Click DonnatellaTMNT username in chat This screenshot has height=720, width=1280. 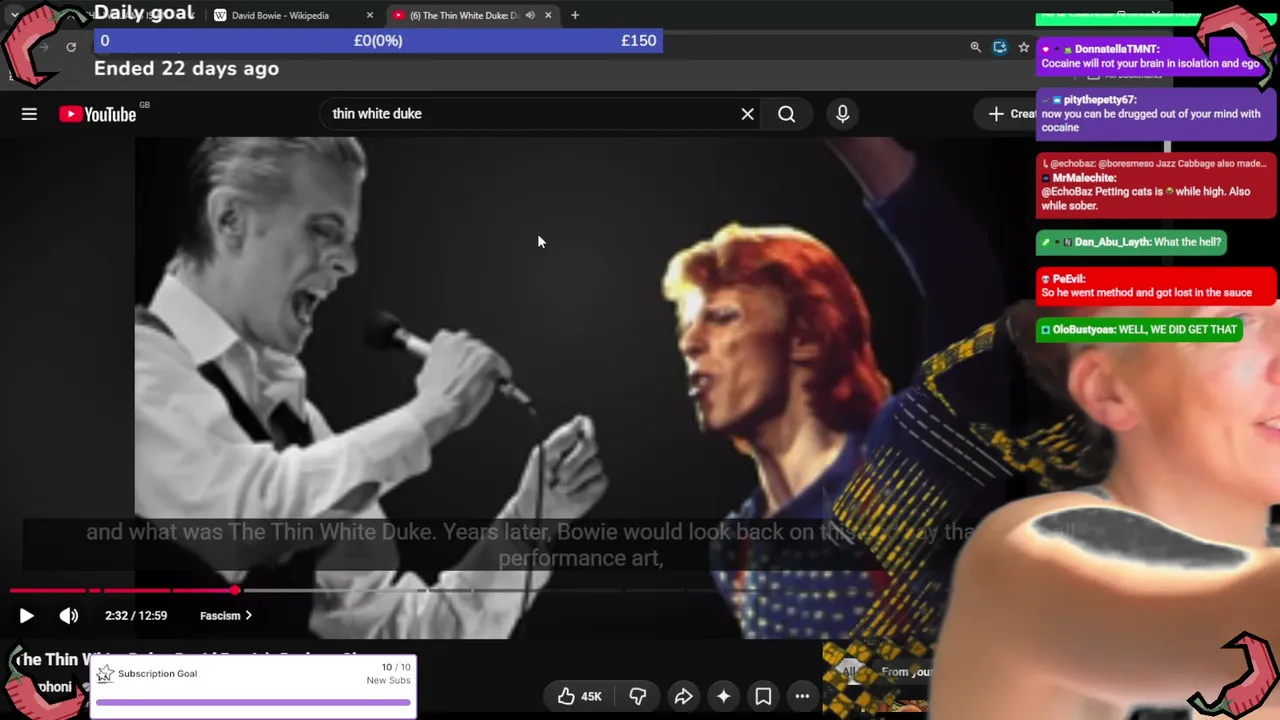[1117, 49]
